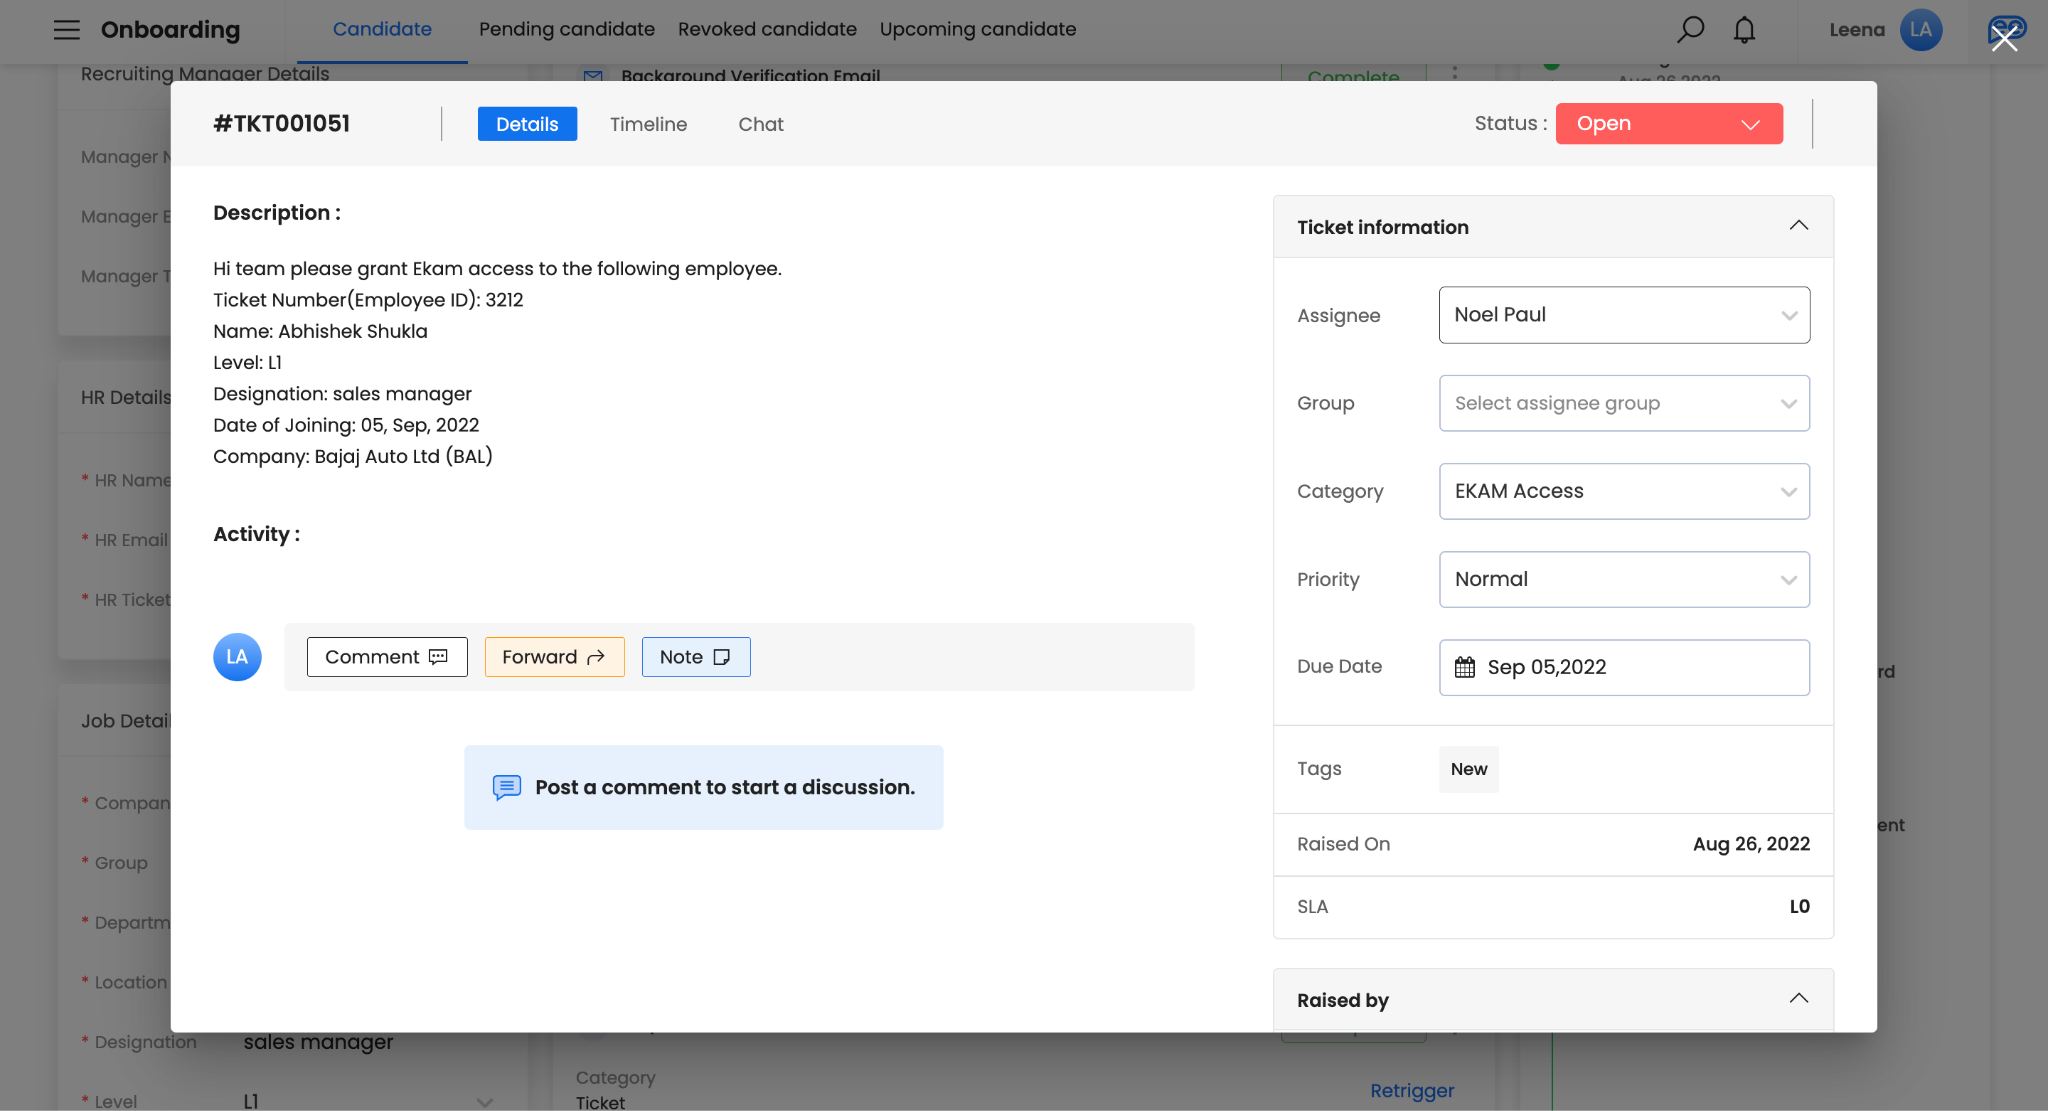Click the LA avatar beside activity buttons

click(x=237, y=657)
